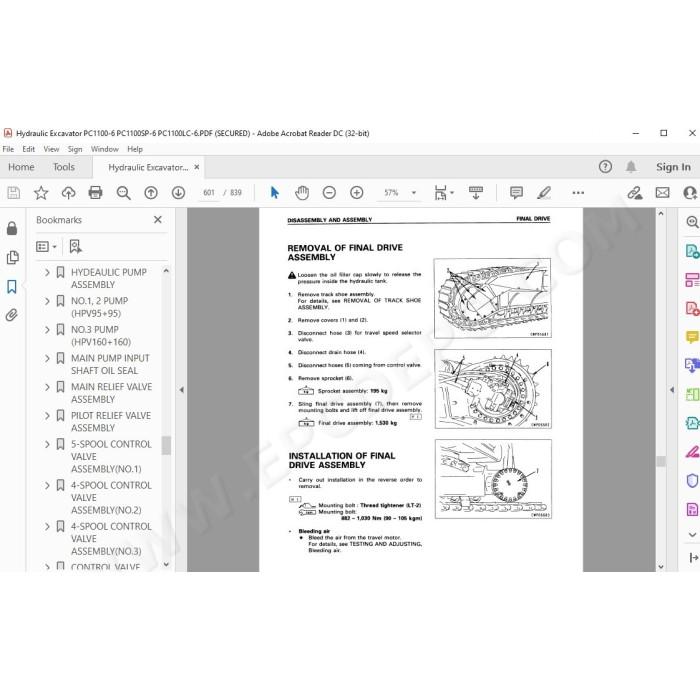Go to next page arrow
Image resolution: width=700 pixels, height=700 pixels.
[179, 193]
